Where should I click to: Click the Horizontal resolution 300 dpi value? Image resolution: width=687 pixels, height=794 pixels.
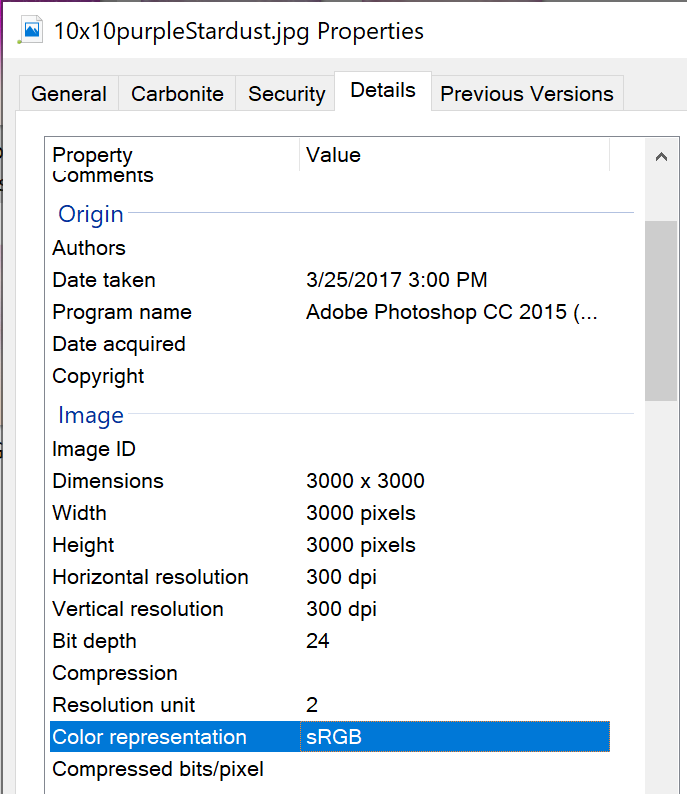point(341,577)
